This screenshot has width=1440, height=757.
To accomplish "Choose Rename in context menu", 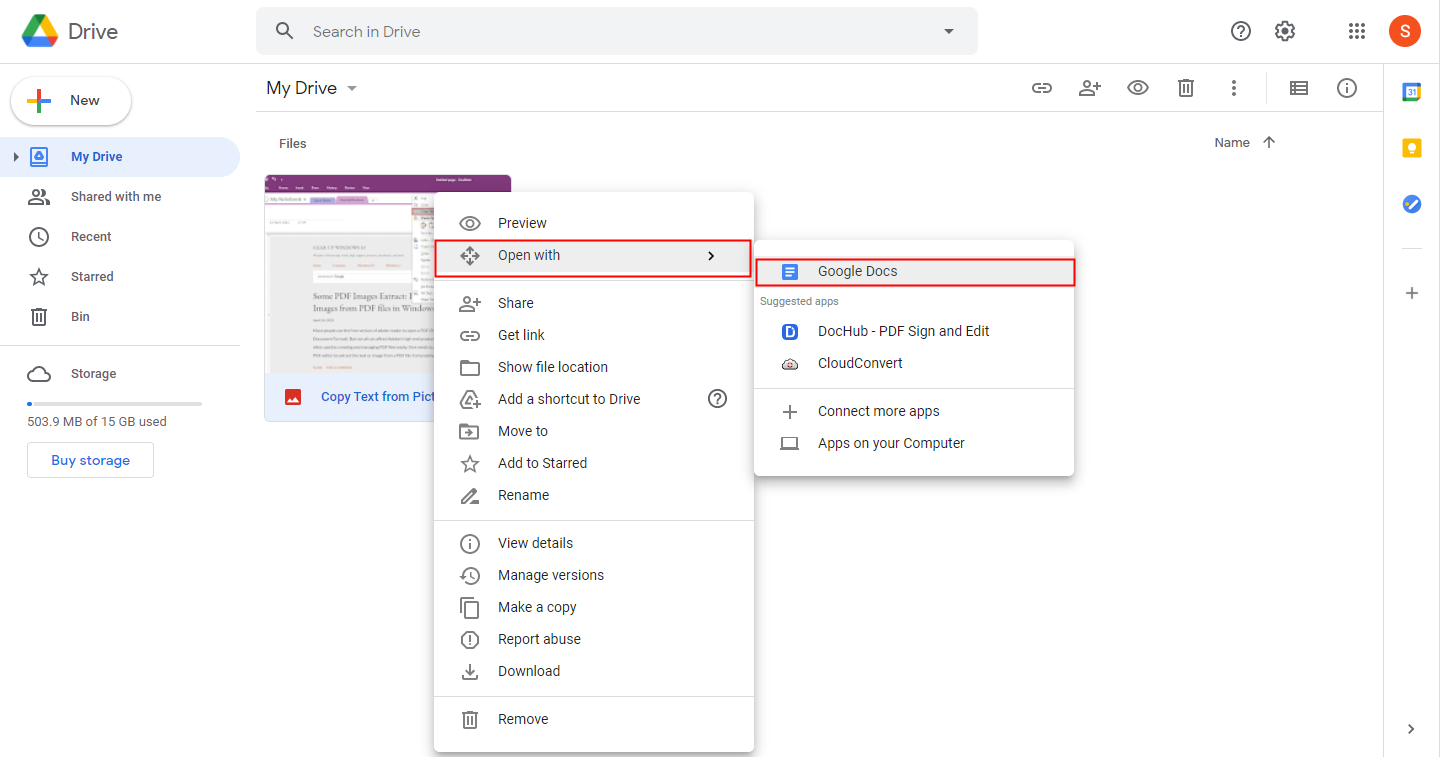I will 593,495.
